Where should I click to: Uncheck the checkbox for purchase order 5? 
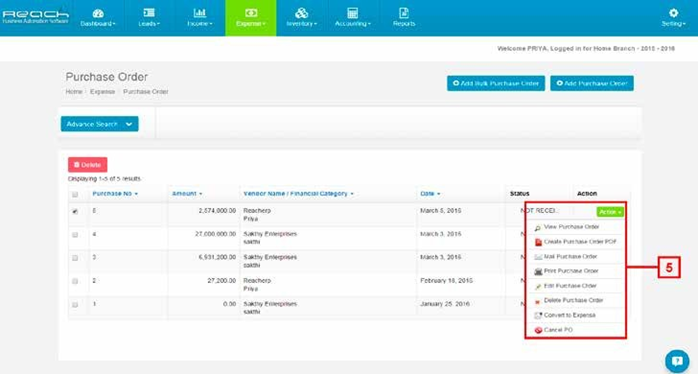(75, 211)
